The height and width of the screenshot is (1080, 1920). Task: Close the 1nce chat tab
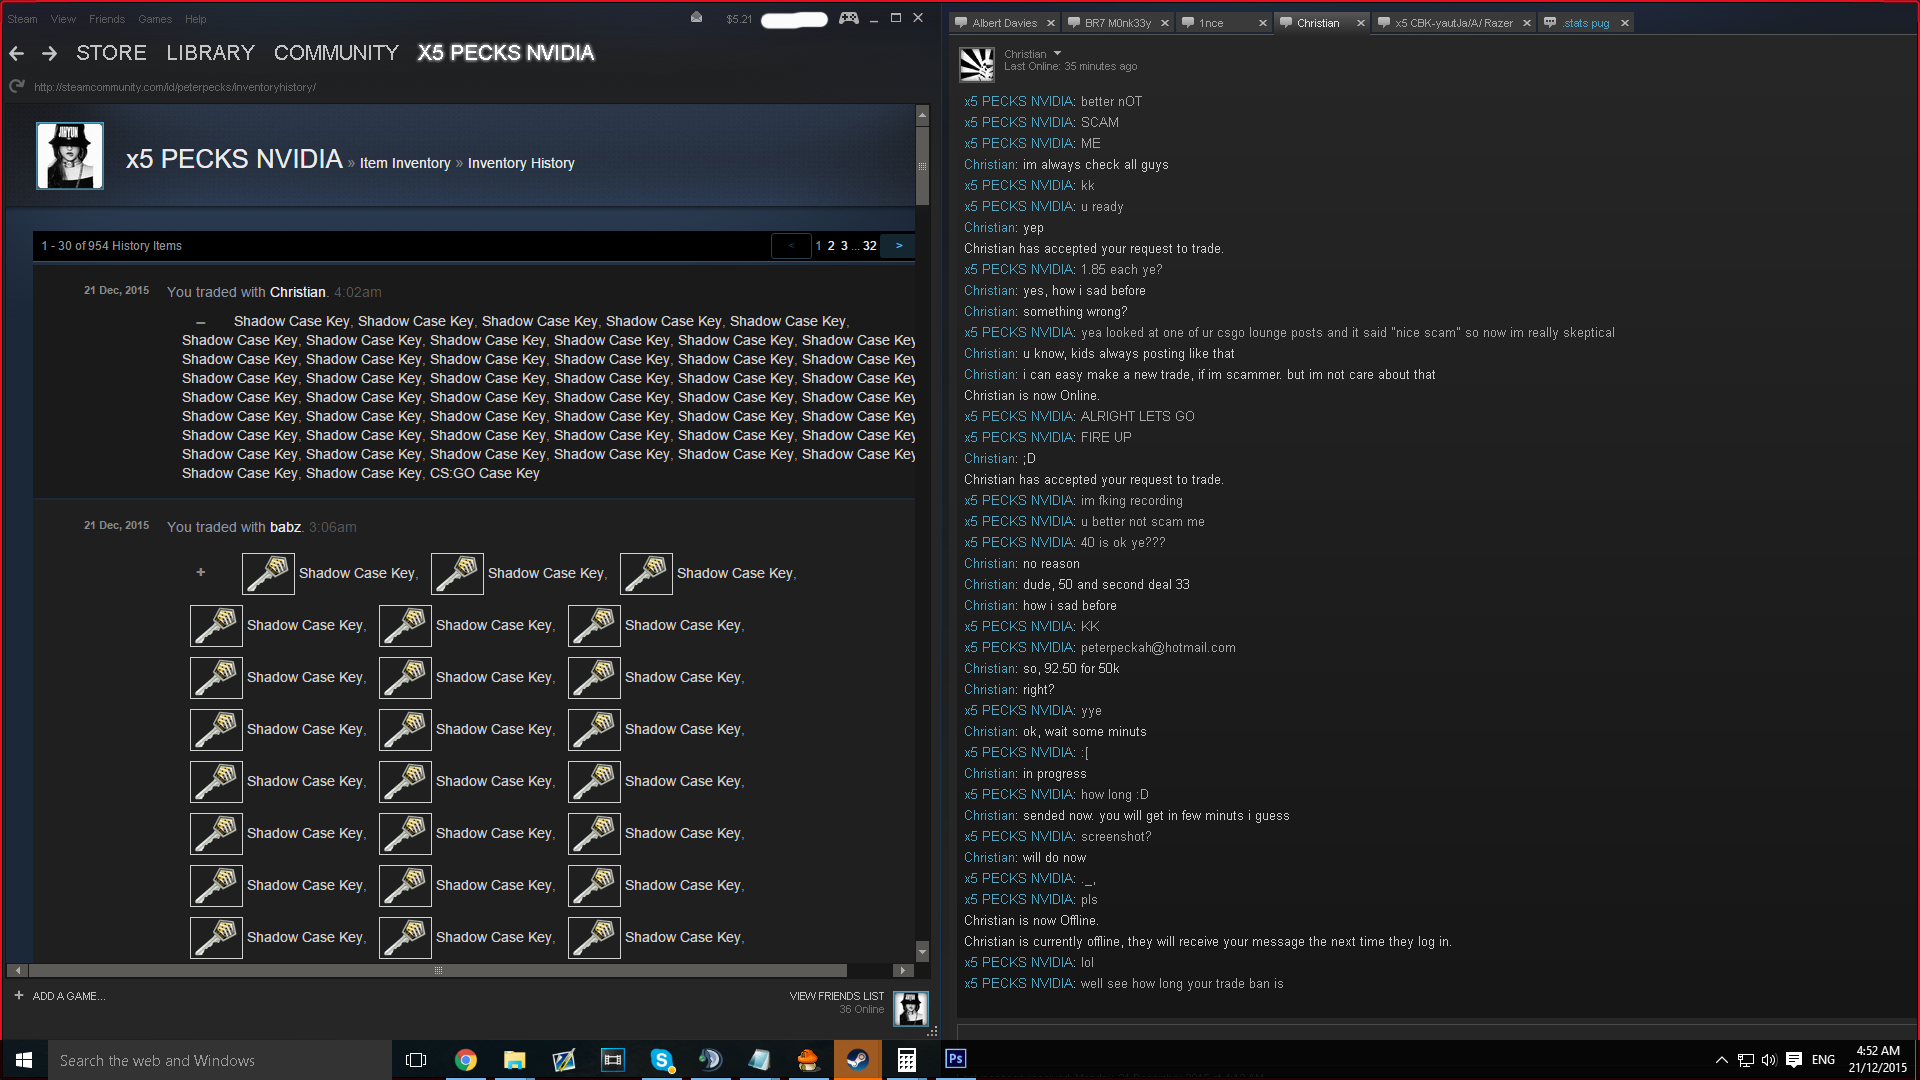1262,23
